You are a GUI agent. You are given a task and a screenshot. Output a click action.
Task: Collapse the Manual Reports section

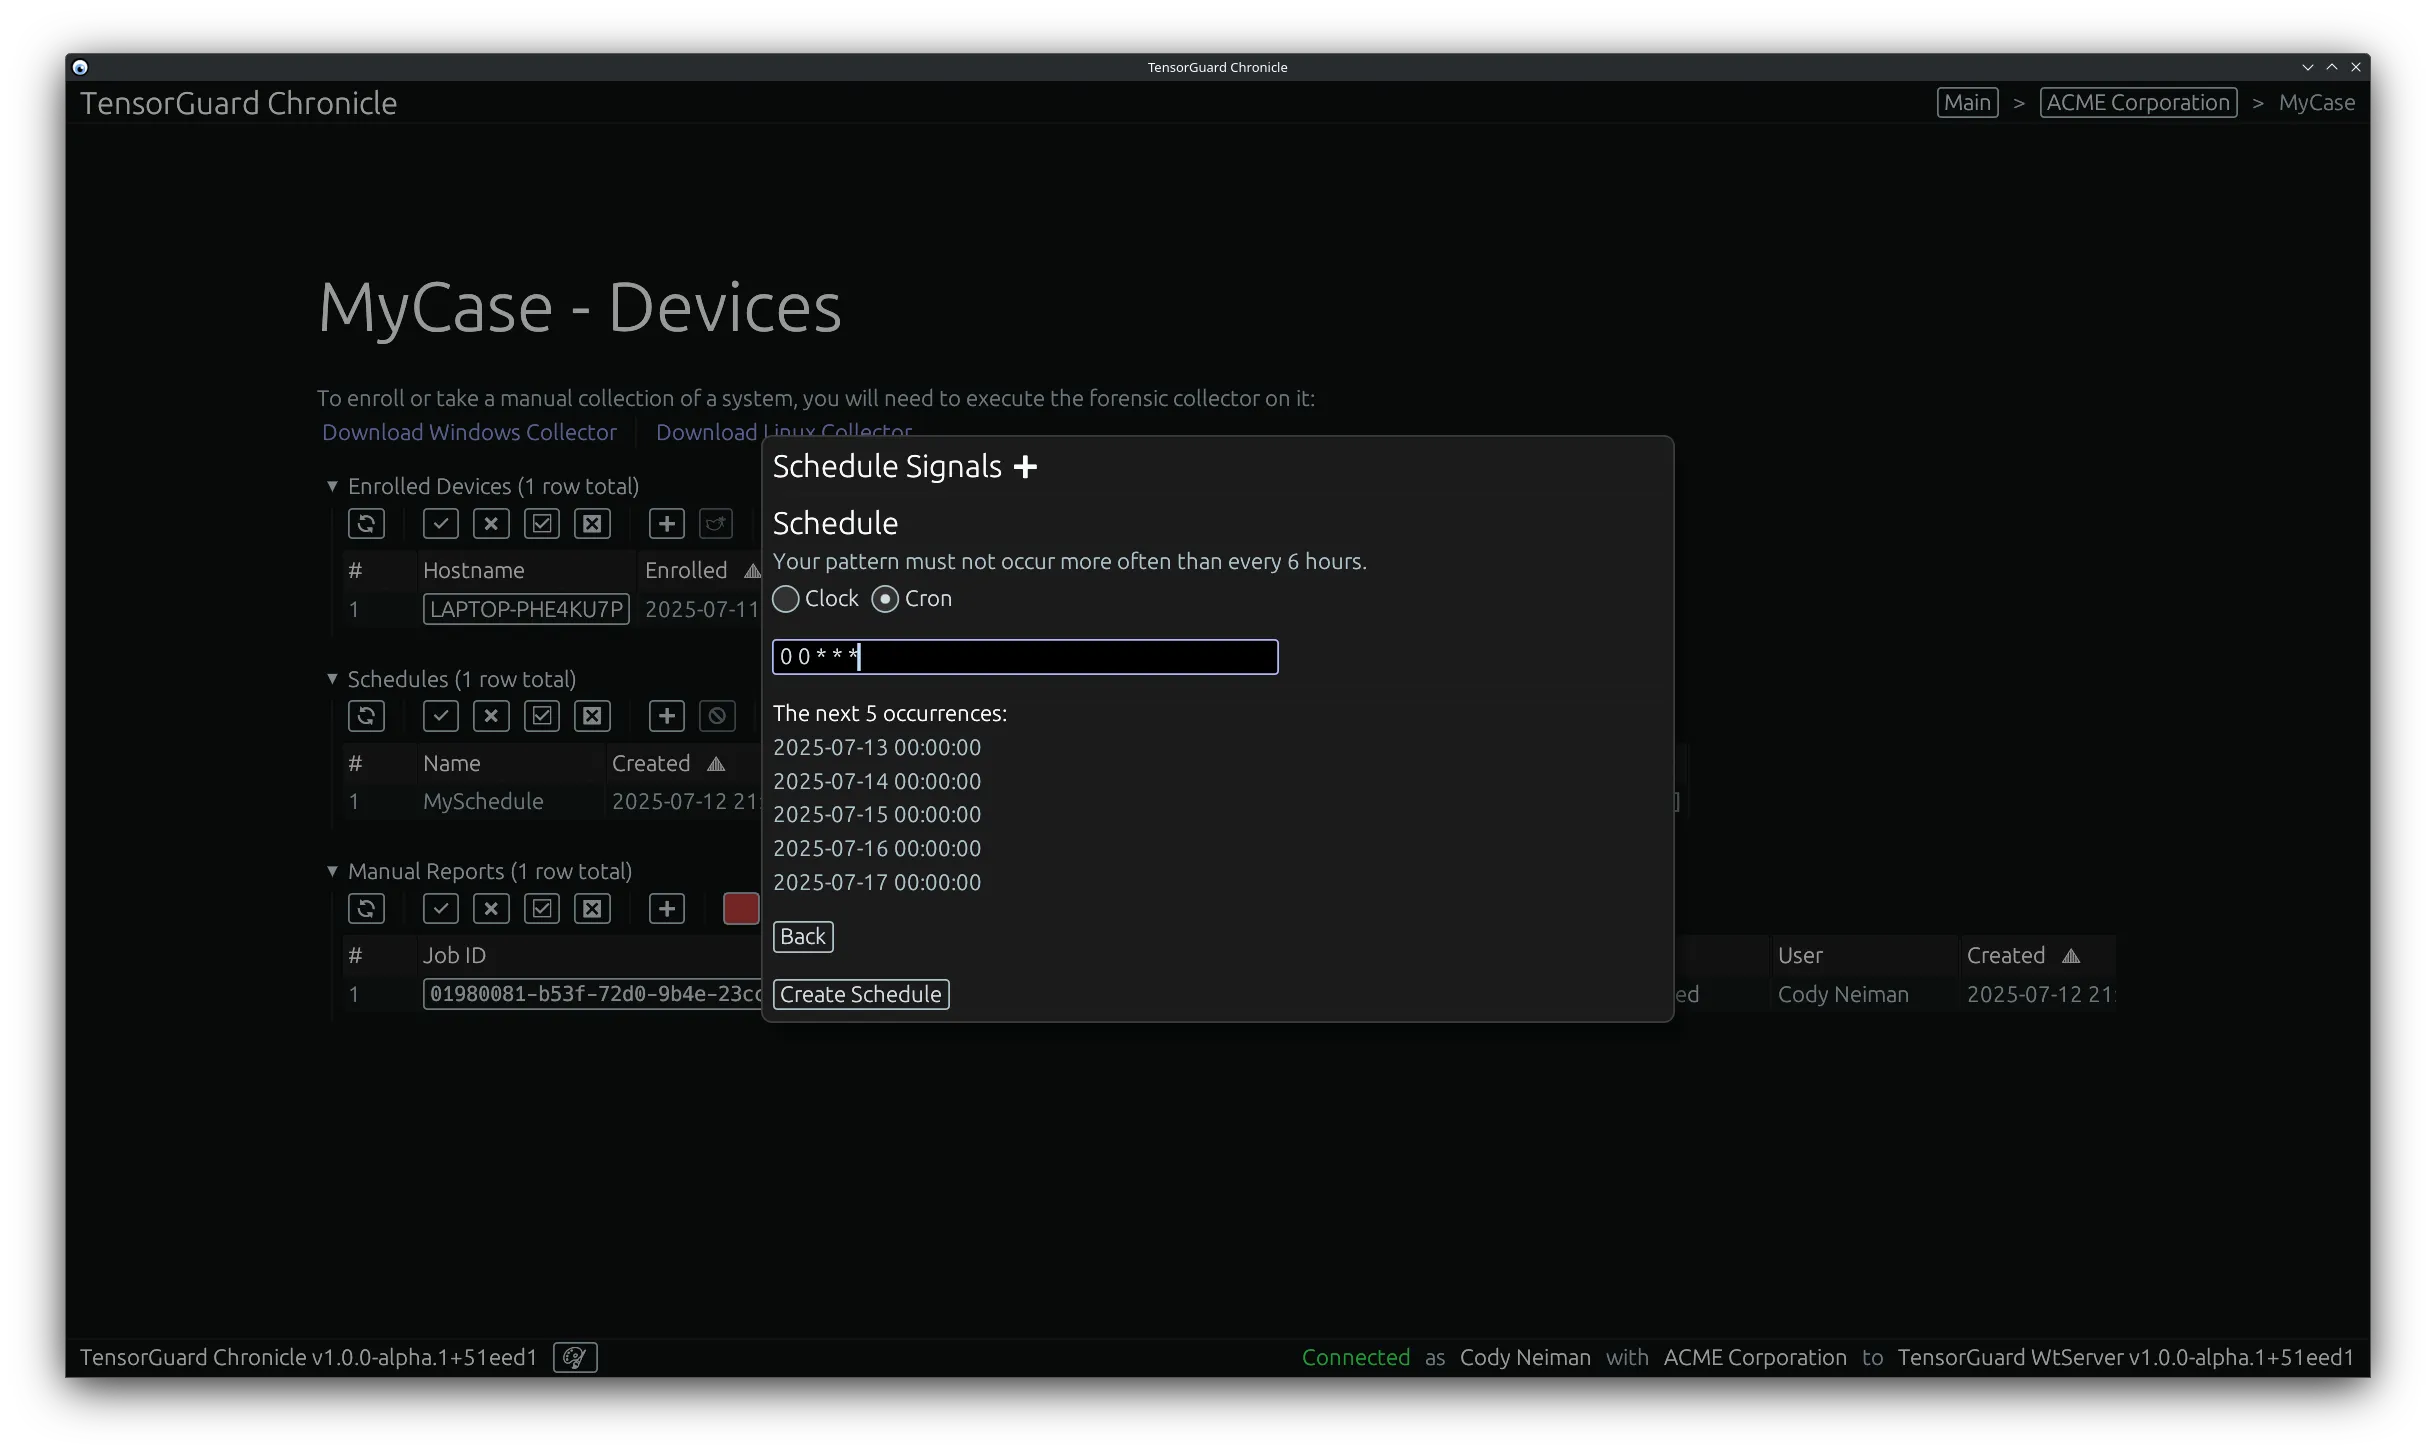coord(333,871)
